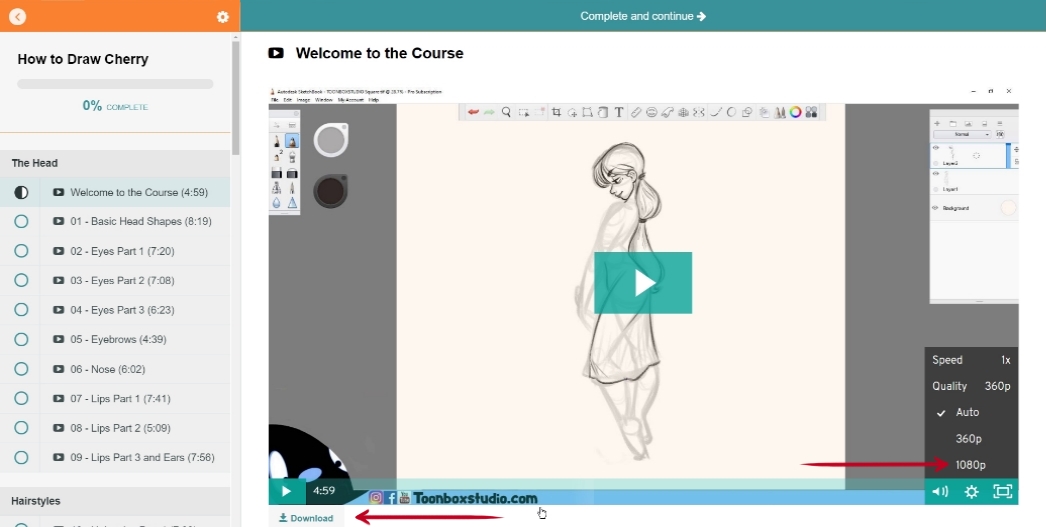
Task: Toggle completion circle for 06 - Nose
Action: (21, 369)
